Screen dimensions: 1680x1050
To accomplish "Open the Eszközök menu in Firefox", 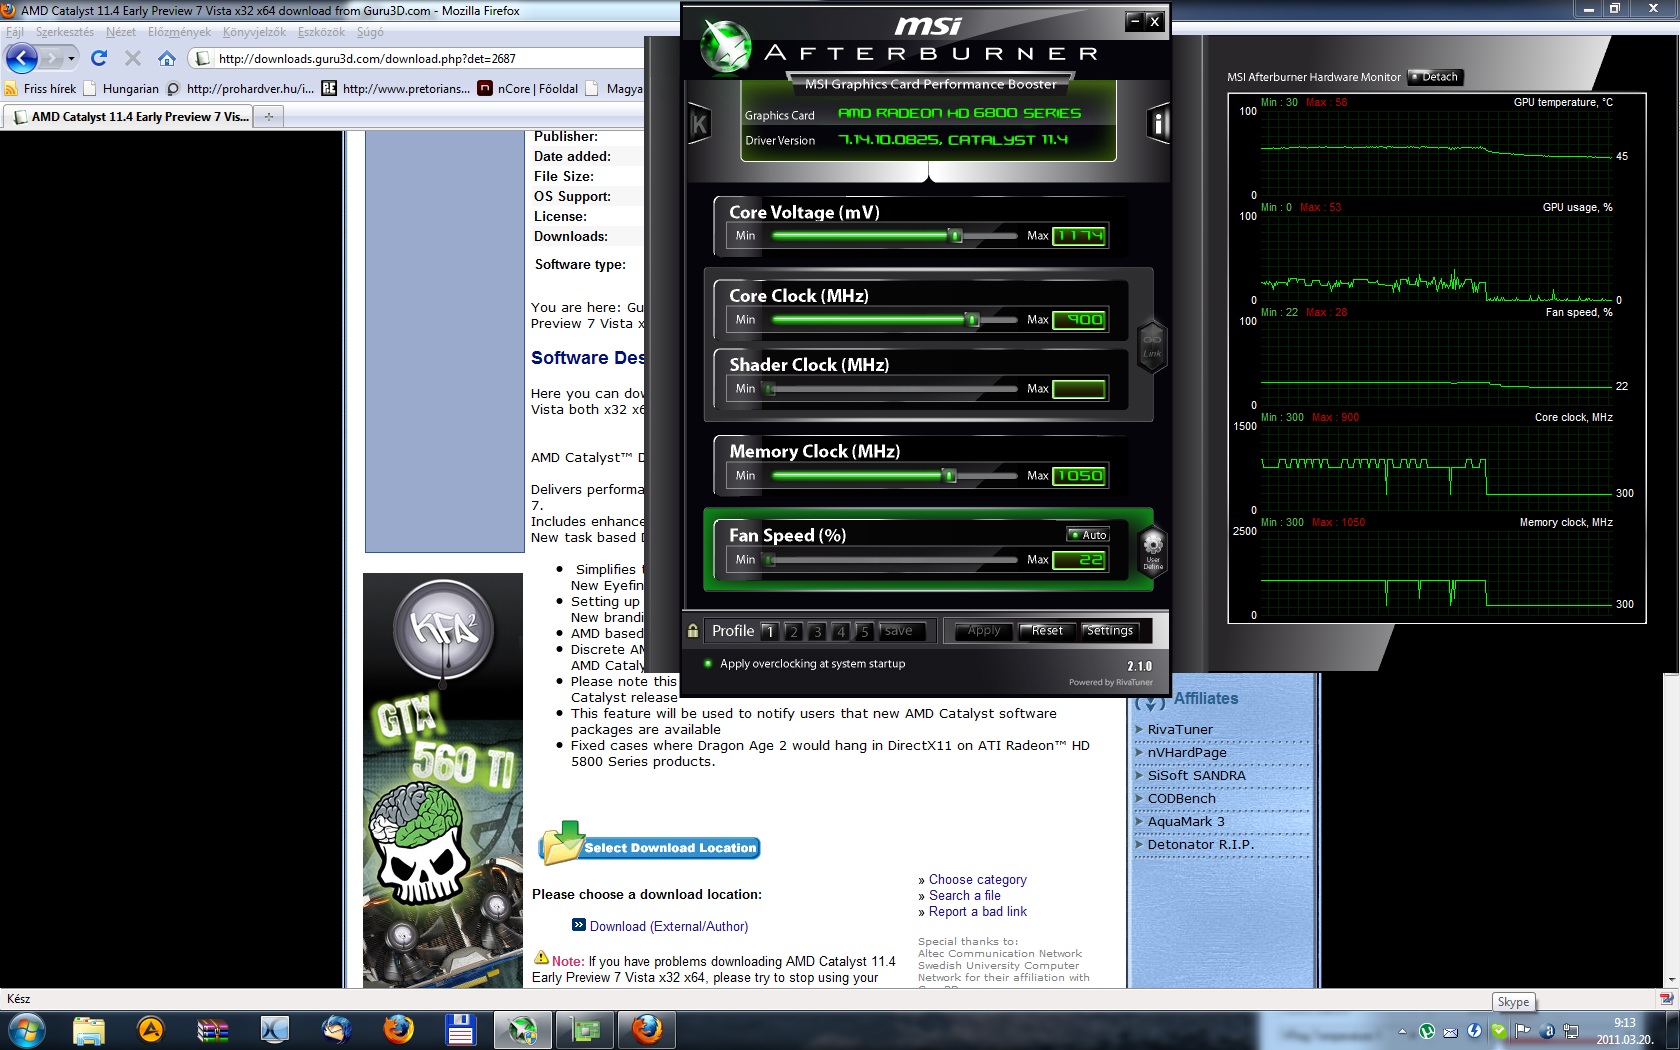I will pos(321,32).
